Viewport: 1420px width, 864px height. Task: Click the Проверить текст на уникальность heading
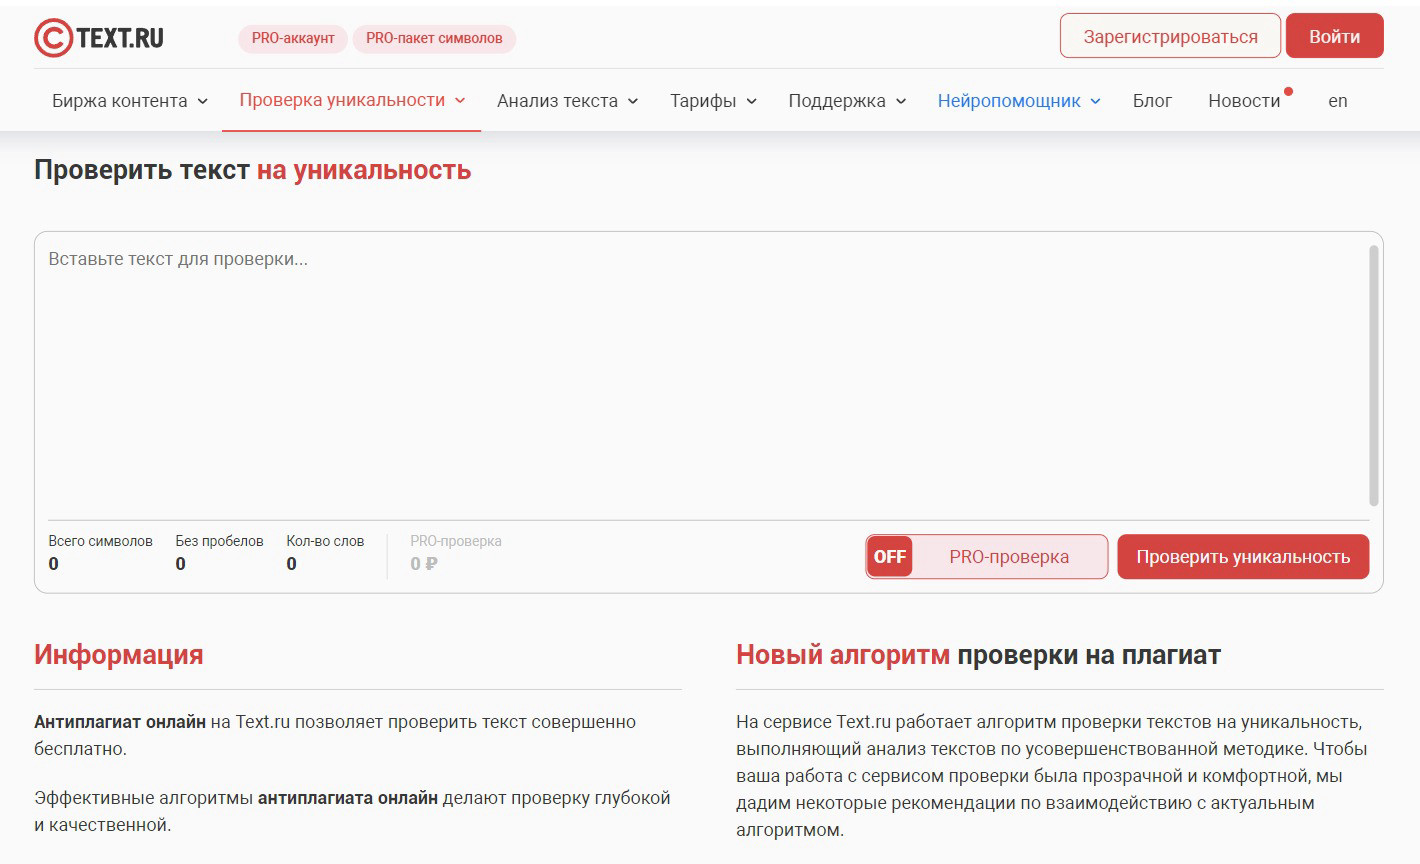[252, 170]
